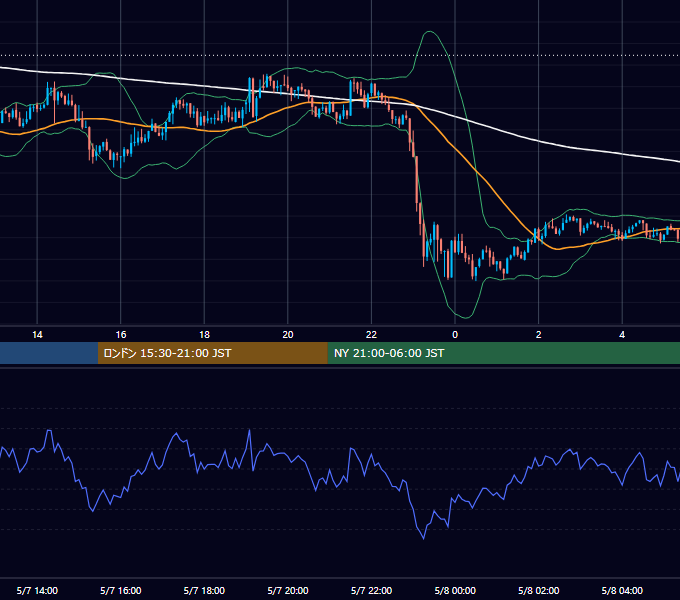Click the 5/8 00:00 time label
This screenshot has height=600, width=680.
pyautogui.click(x=455, y=591)
